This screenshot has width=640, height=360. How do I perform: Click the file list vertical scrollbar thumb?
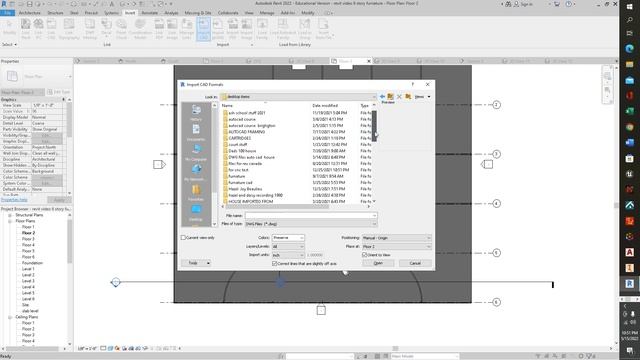click(374, 127)
